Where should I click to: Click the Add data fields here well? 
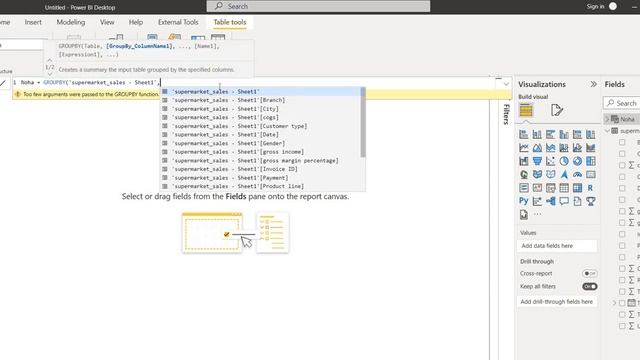click(x=557, y=246)
